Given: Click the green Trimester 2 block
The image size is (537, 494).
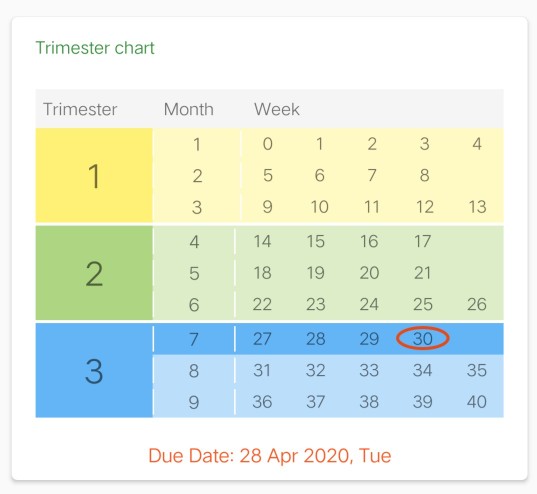Looking at the screenshot, I should pyautogui.click(x=94, y=273).
